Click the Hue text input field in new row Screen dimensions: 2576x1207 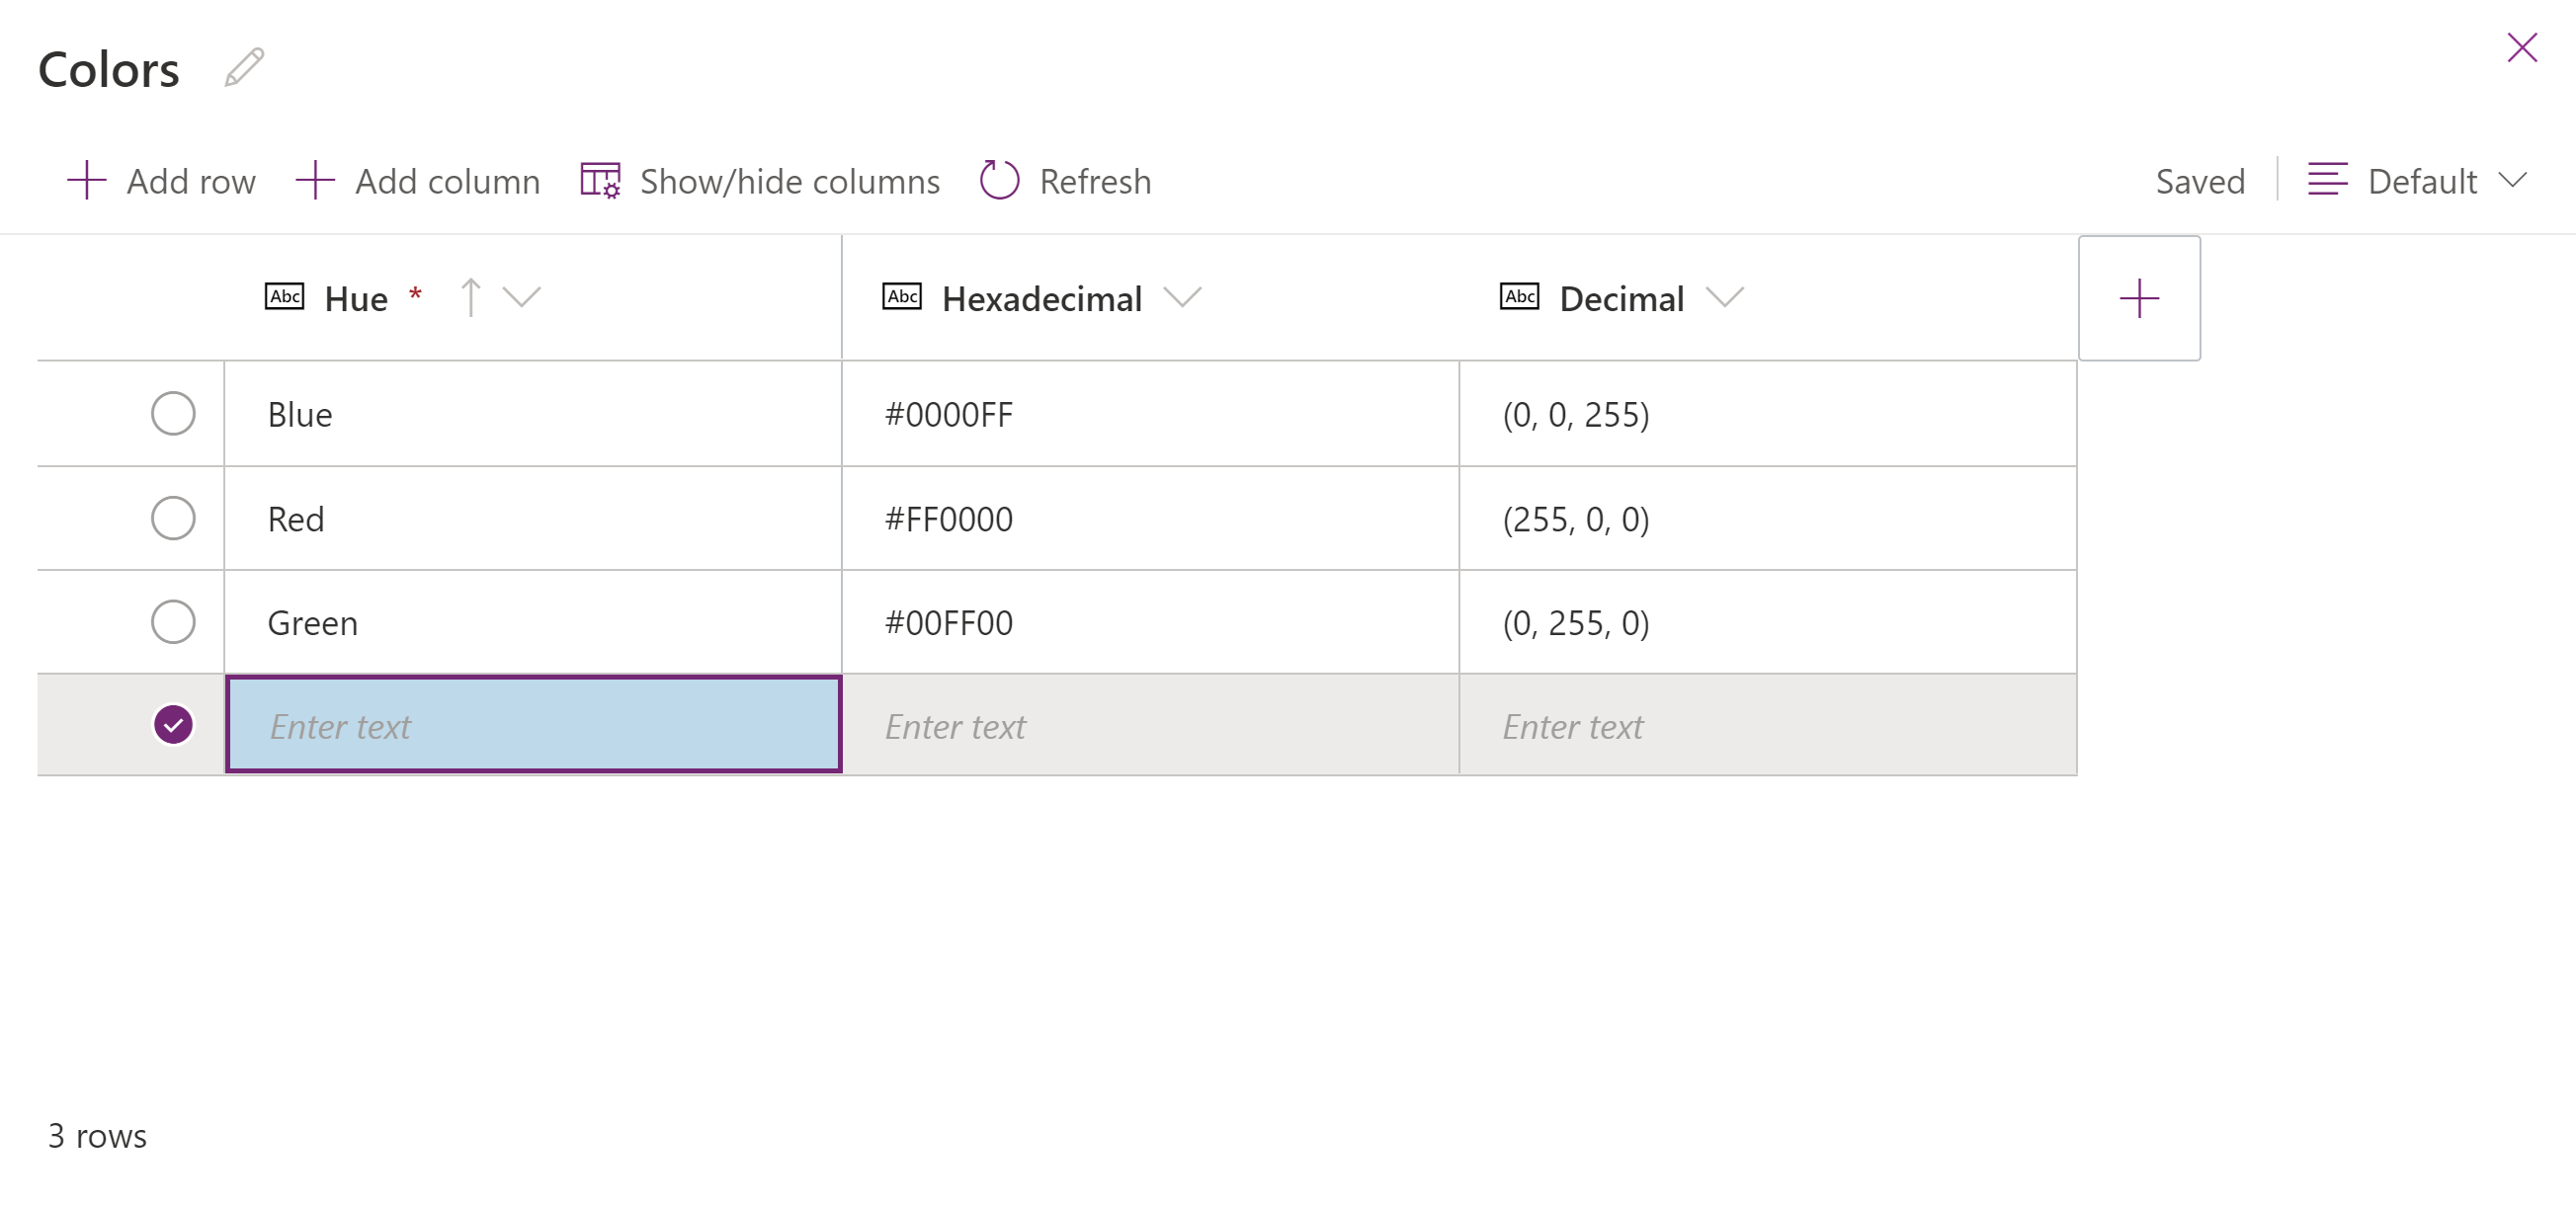[536, 724]
